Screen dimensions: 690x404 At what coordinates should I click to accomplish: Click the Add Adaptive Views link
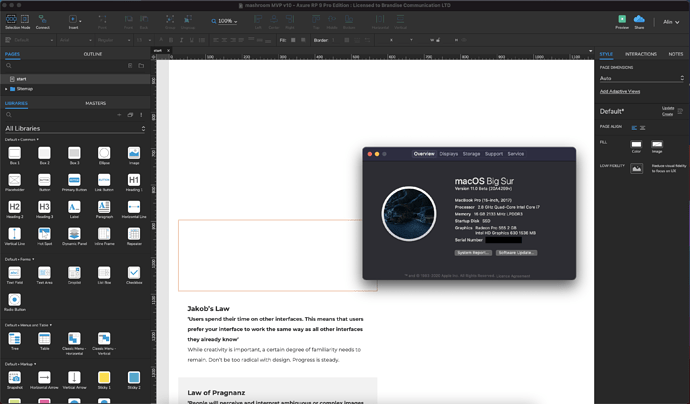[620, 92]
